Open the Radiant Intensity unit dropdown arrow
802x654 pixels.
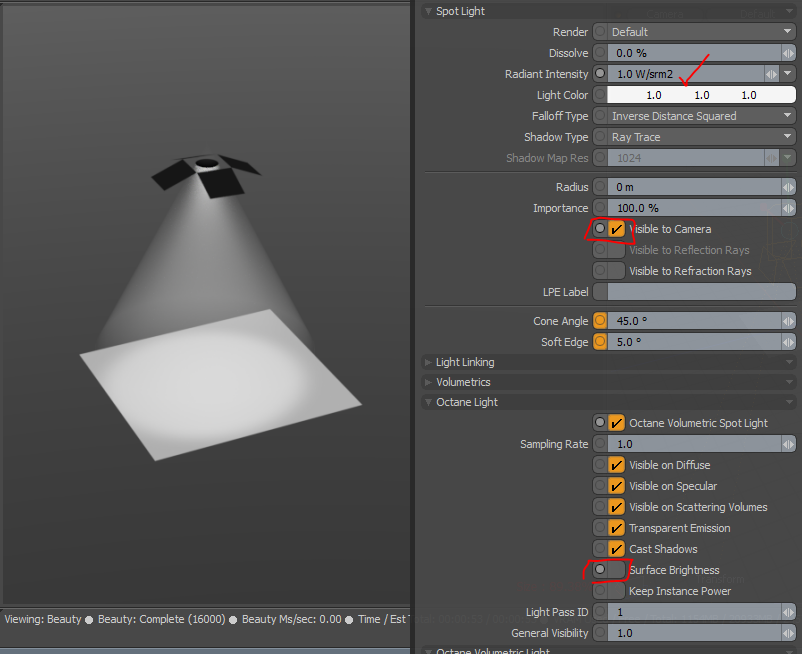click(x=788, y=74)
